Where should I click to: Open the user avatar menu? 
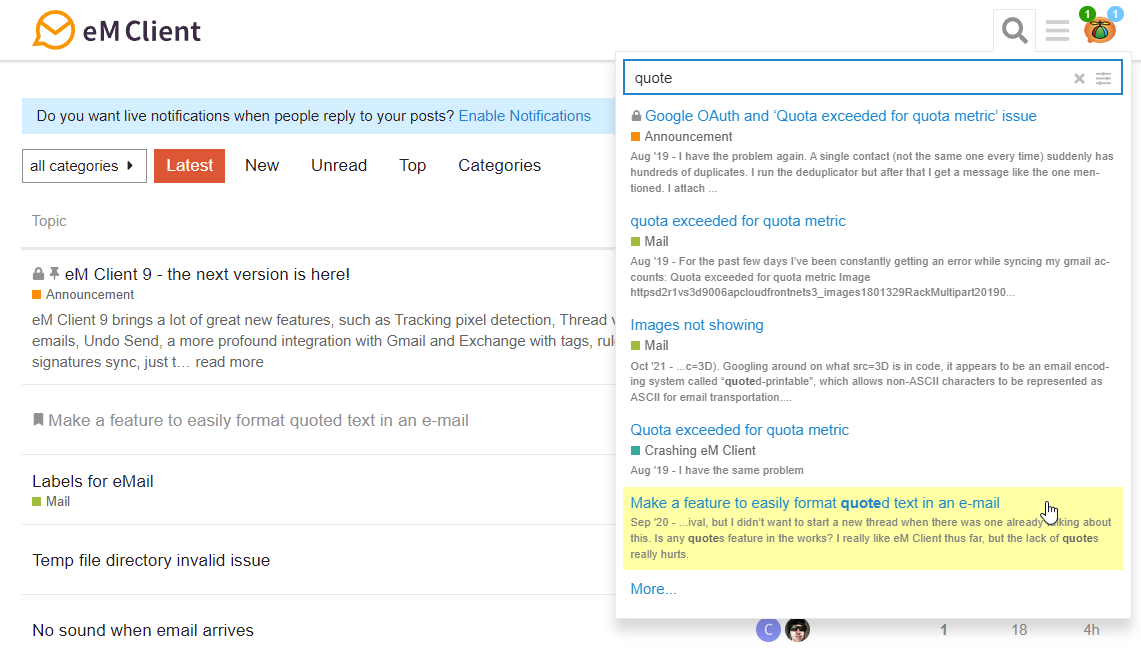[1099, 29]
